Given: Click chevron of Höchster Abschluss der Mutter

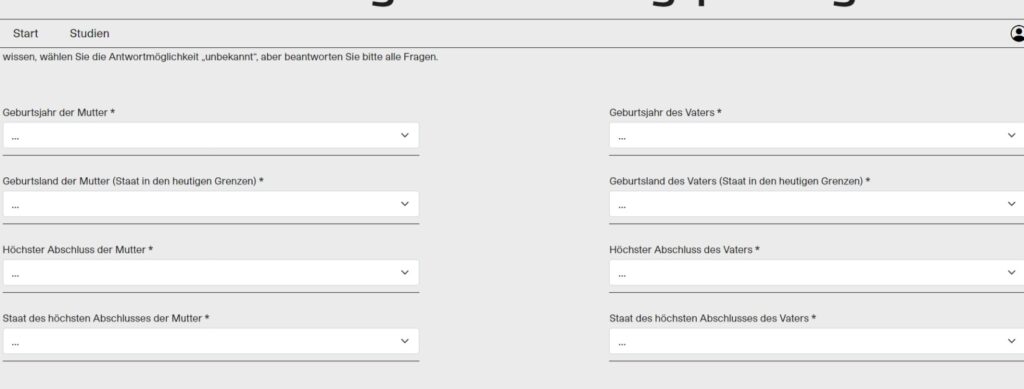Looking at the screenshot, I should pyautogui.click(x=405, y=272).
